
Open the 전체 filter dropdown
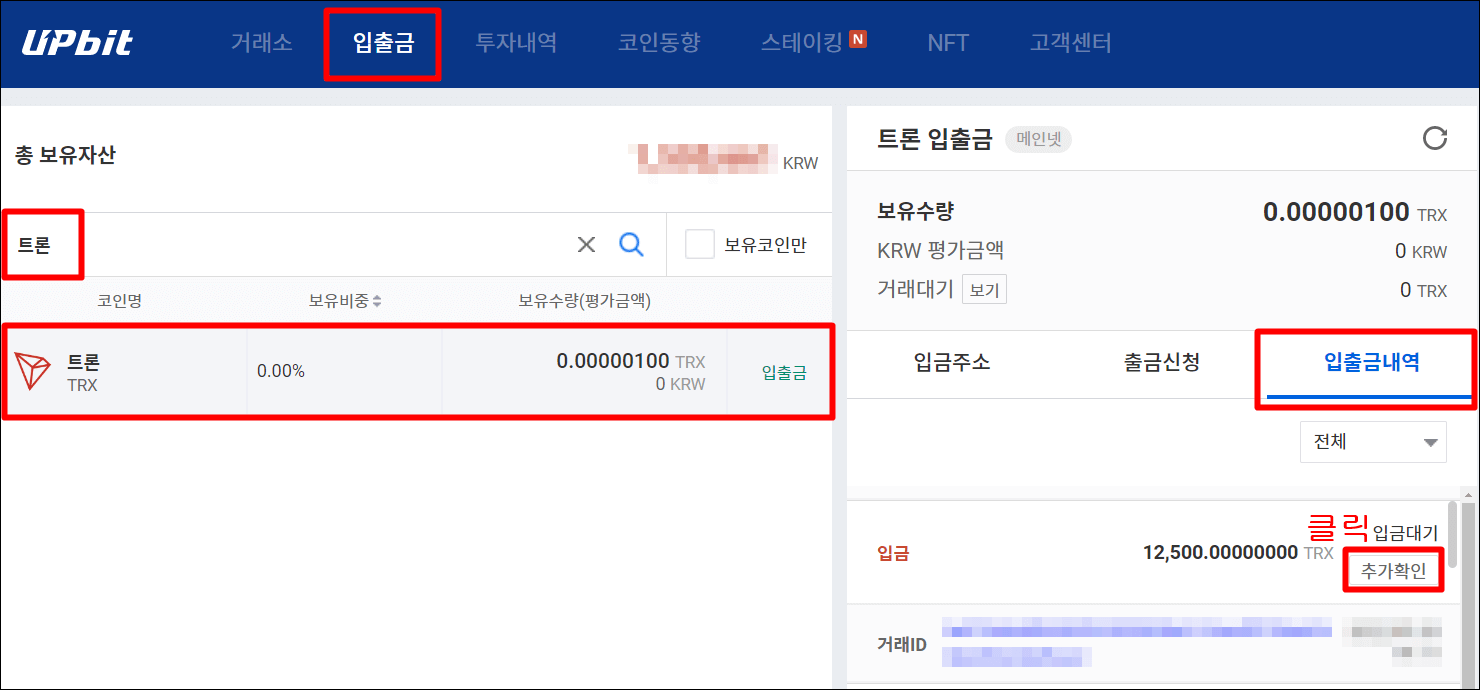[x=1373, y=441]
